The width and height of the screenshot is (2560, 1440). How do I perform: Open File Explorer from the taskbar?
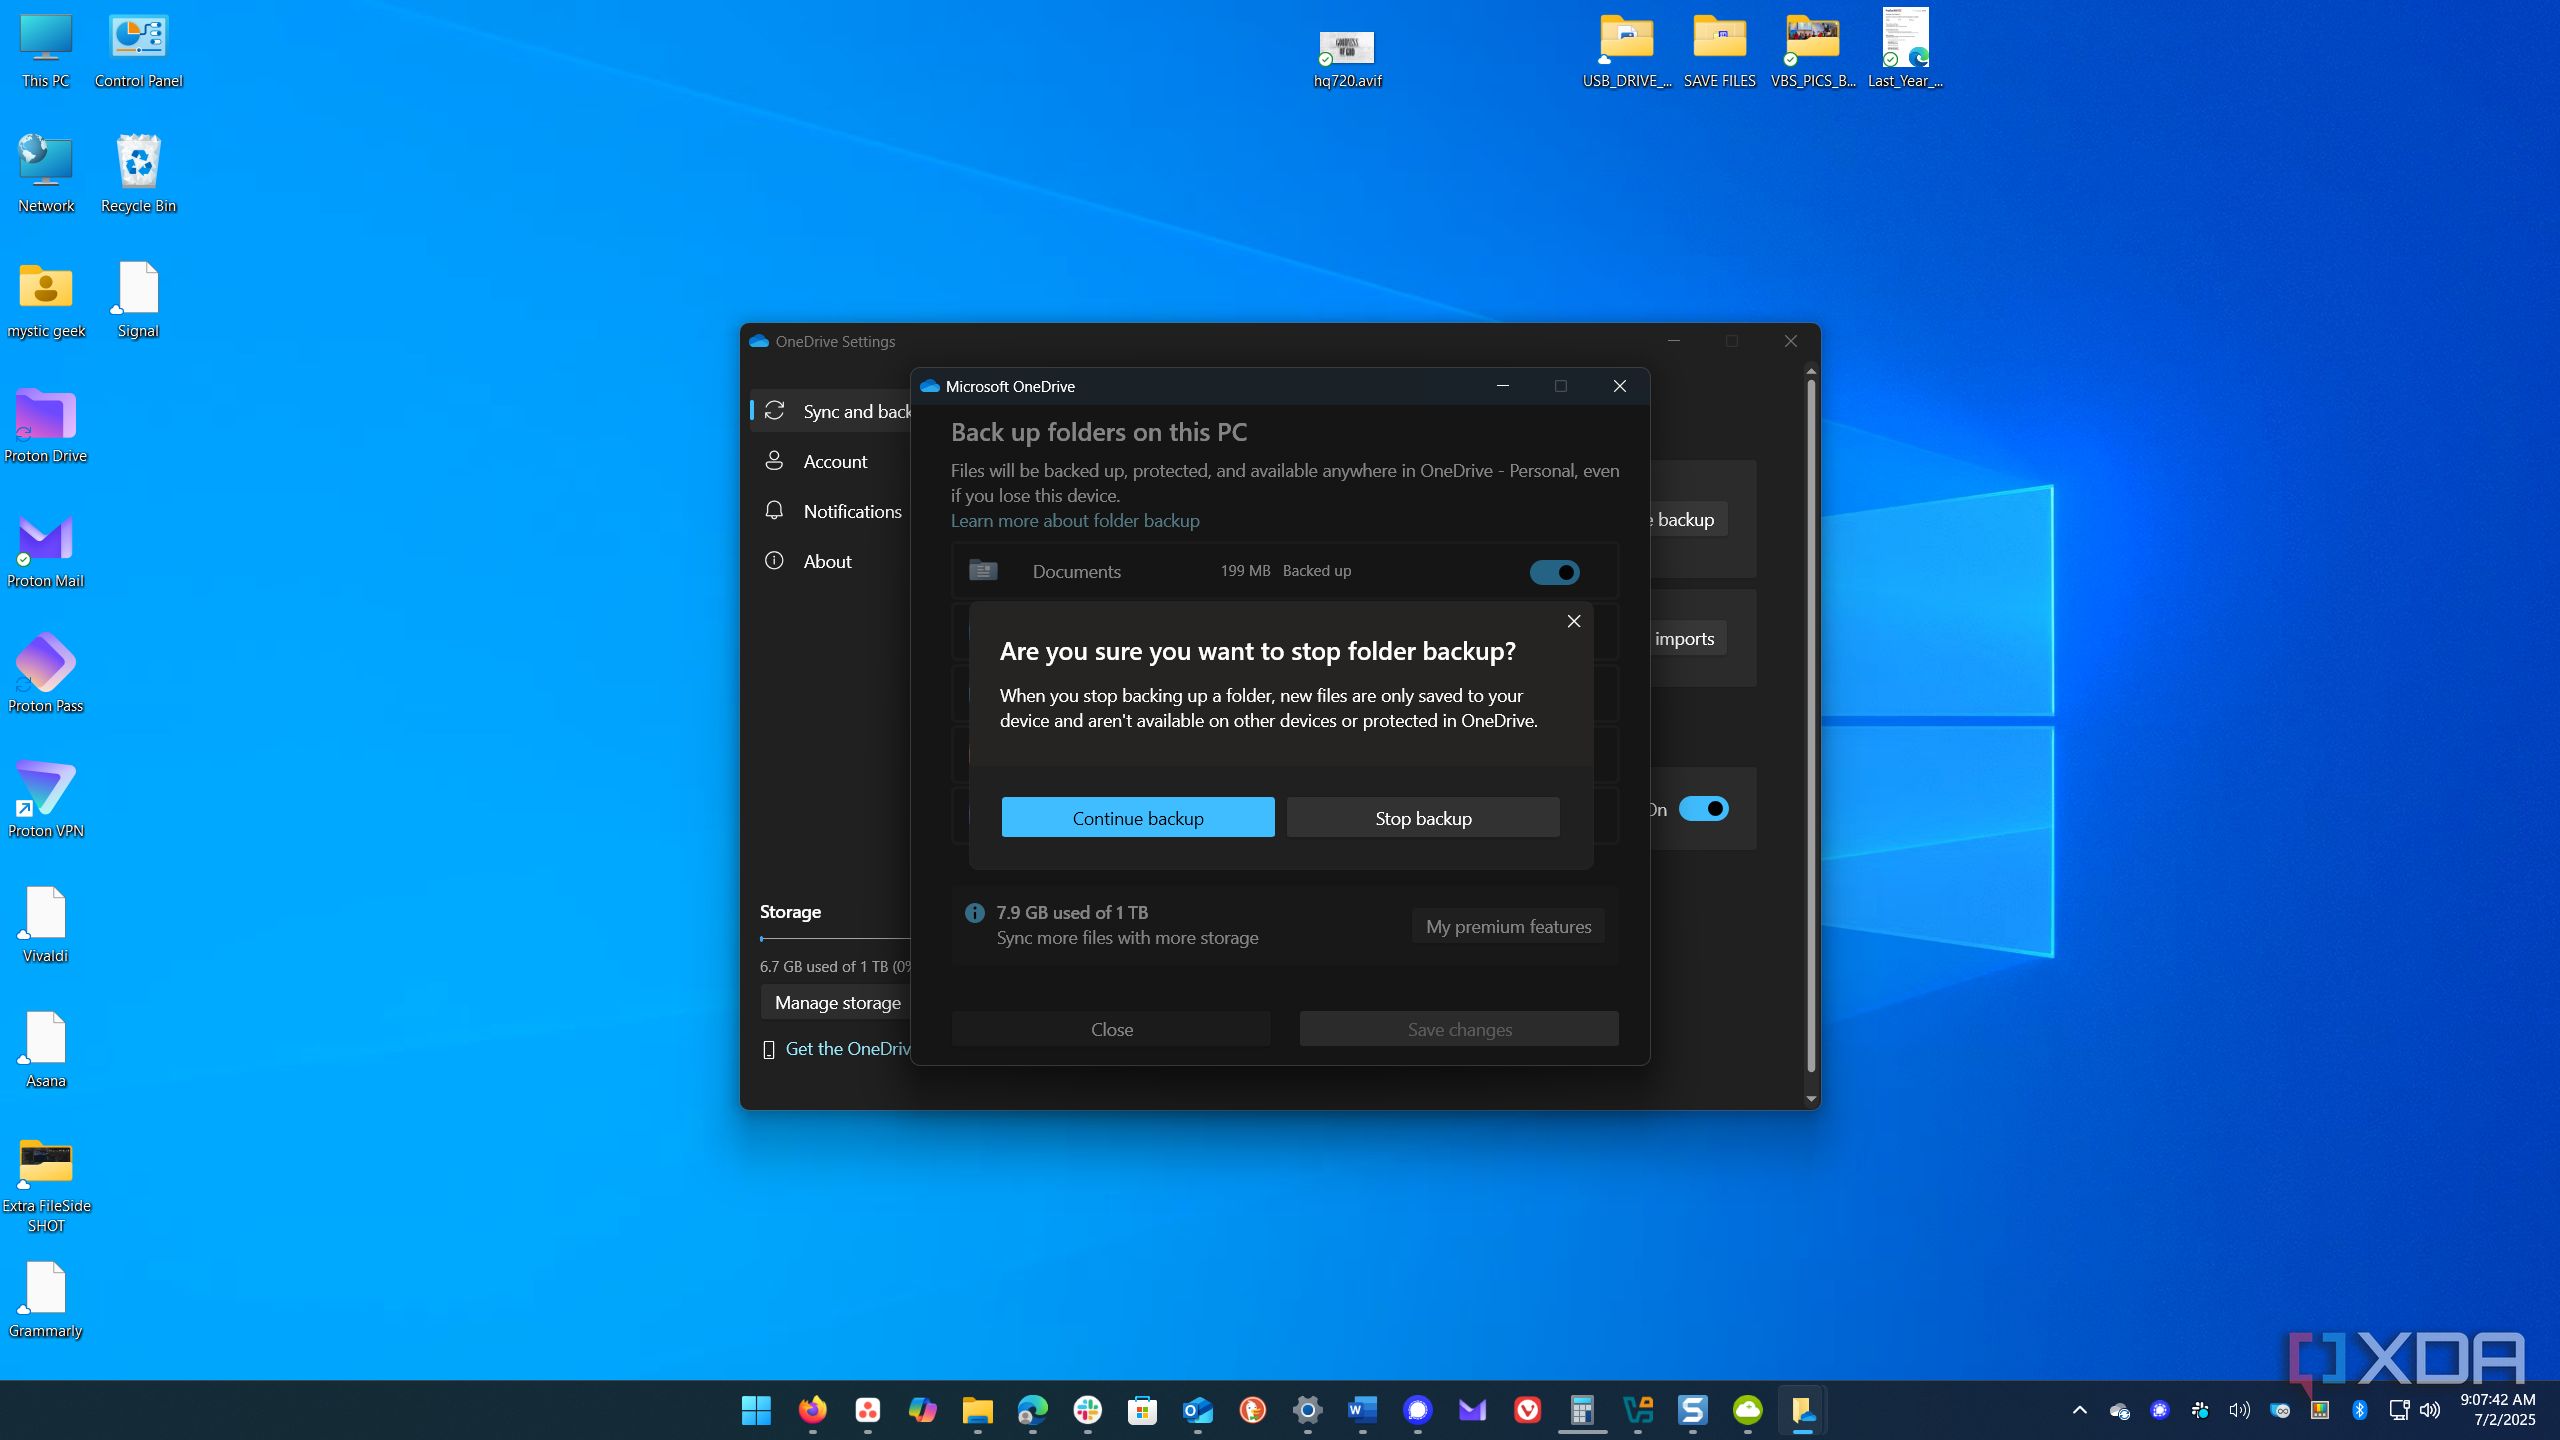(x=977, y=1410)
